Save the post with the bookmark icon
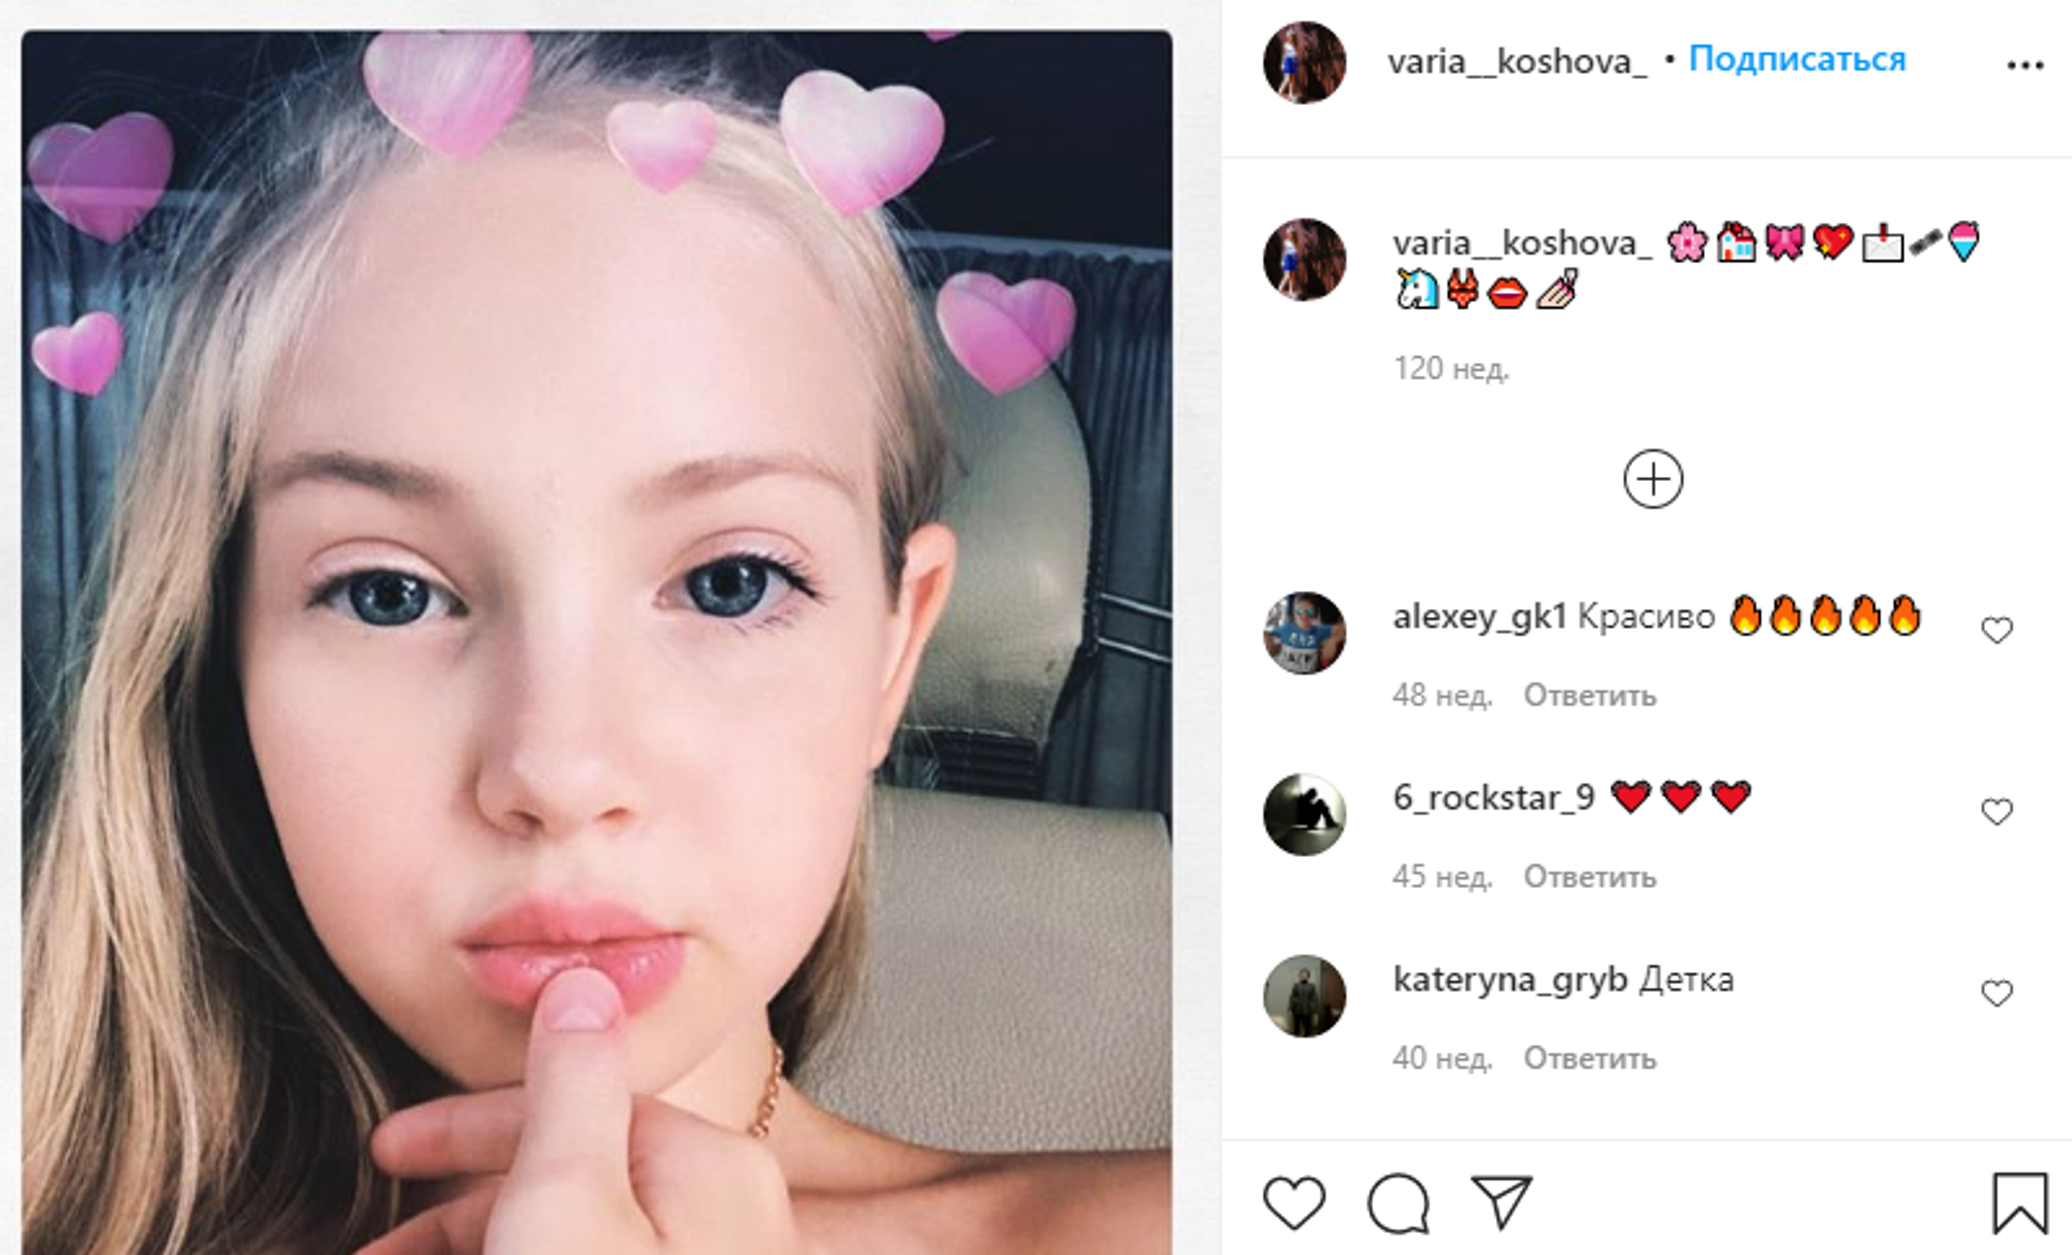 (x=2020, y=1203)
